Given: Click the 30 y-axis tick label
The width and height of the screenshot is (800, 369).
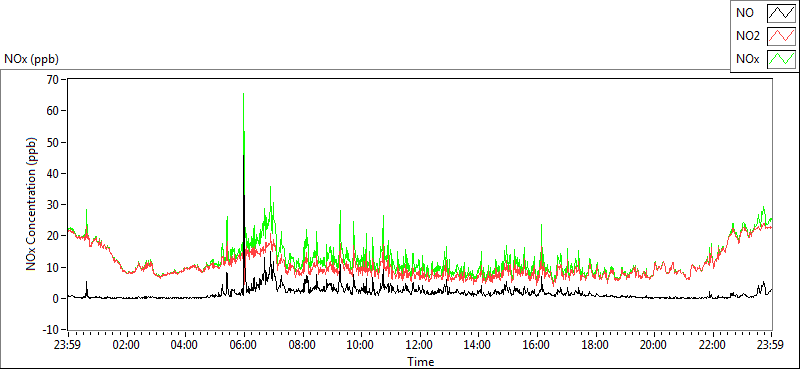Looking at the screenshot, I should tap(52, 204).
